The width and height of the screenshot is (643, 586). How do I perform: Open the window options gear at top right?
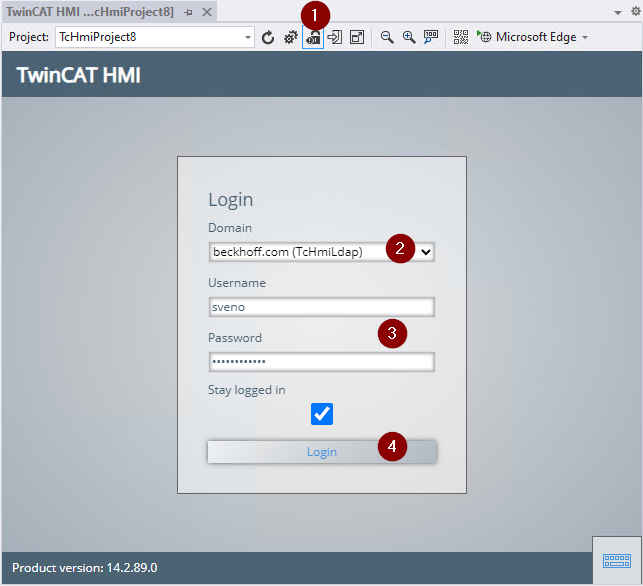pos(635,11)
